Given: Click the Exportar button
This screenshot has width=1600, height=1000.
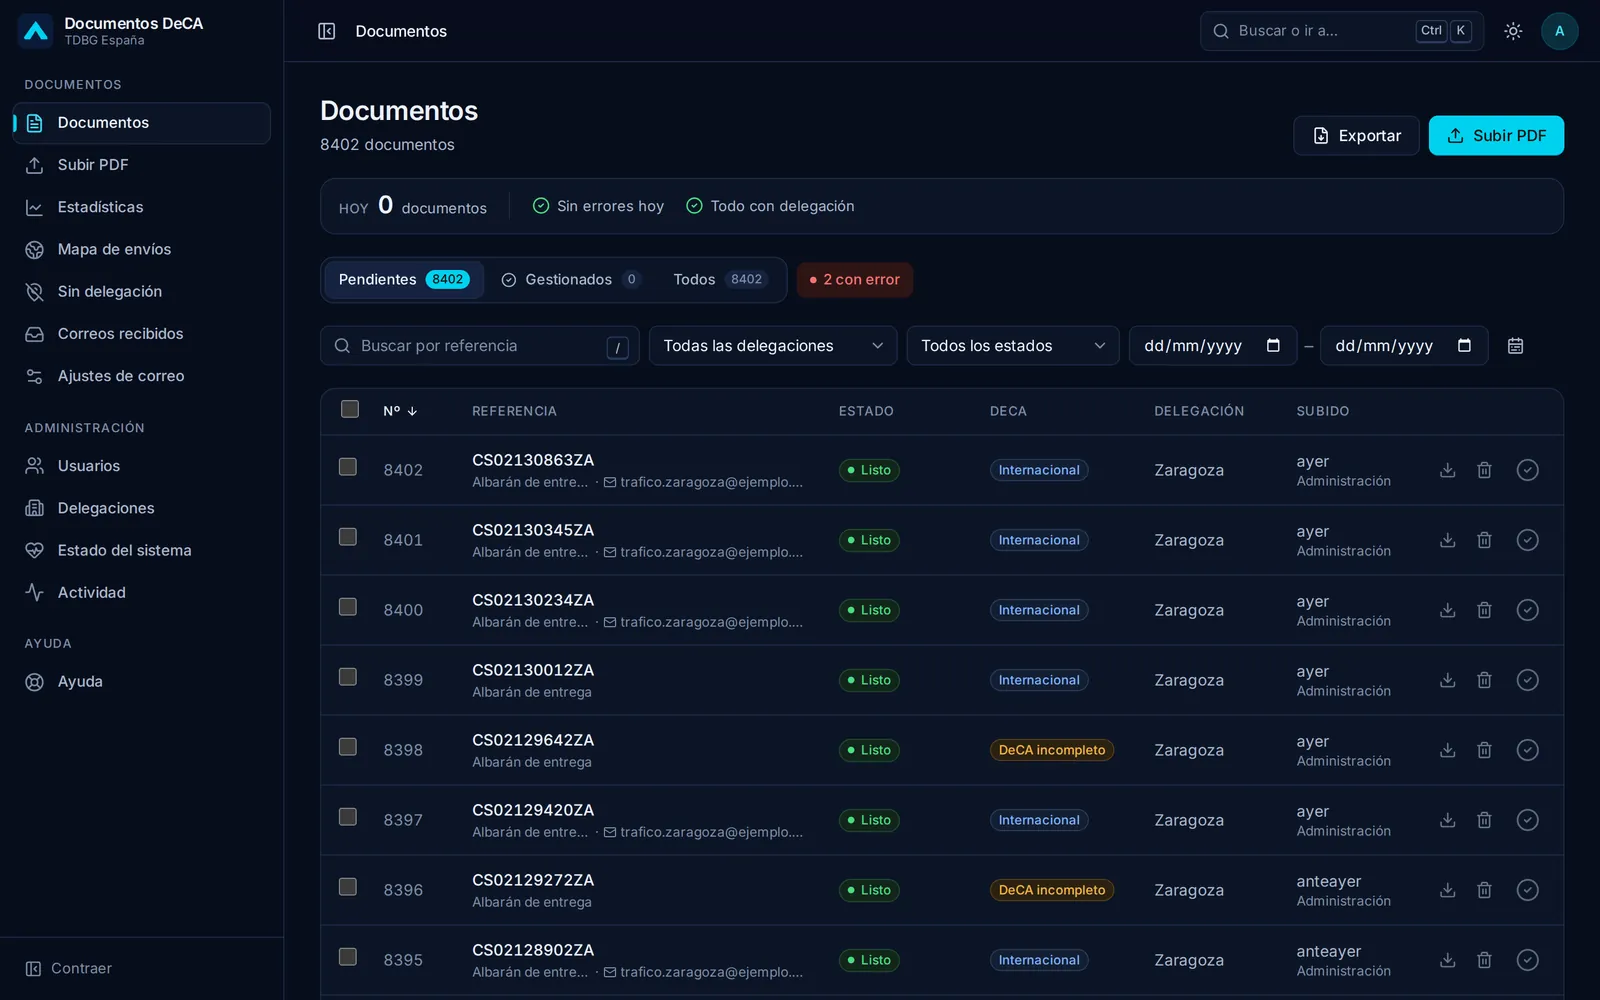Looking at the screenshot, I should coord(1356,136).
